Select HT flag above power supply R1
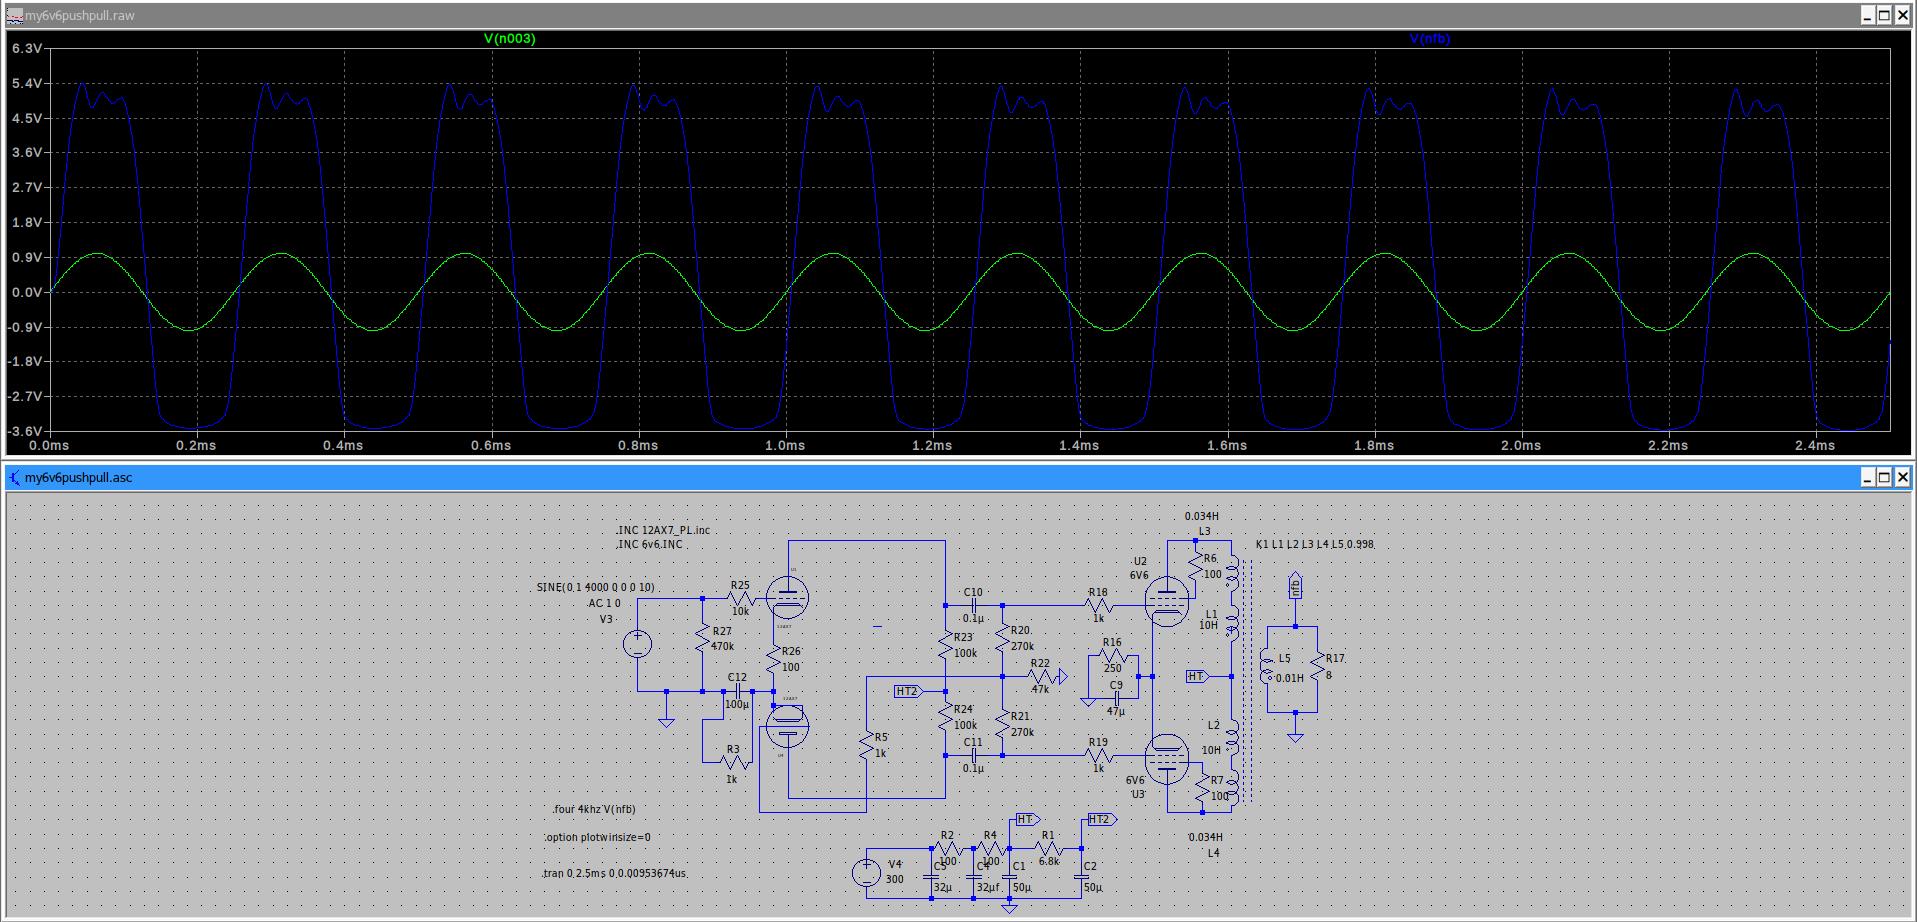 coord(1027,819)
